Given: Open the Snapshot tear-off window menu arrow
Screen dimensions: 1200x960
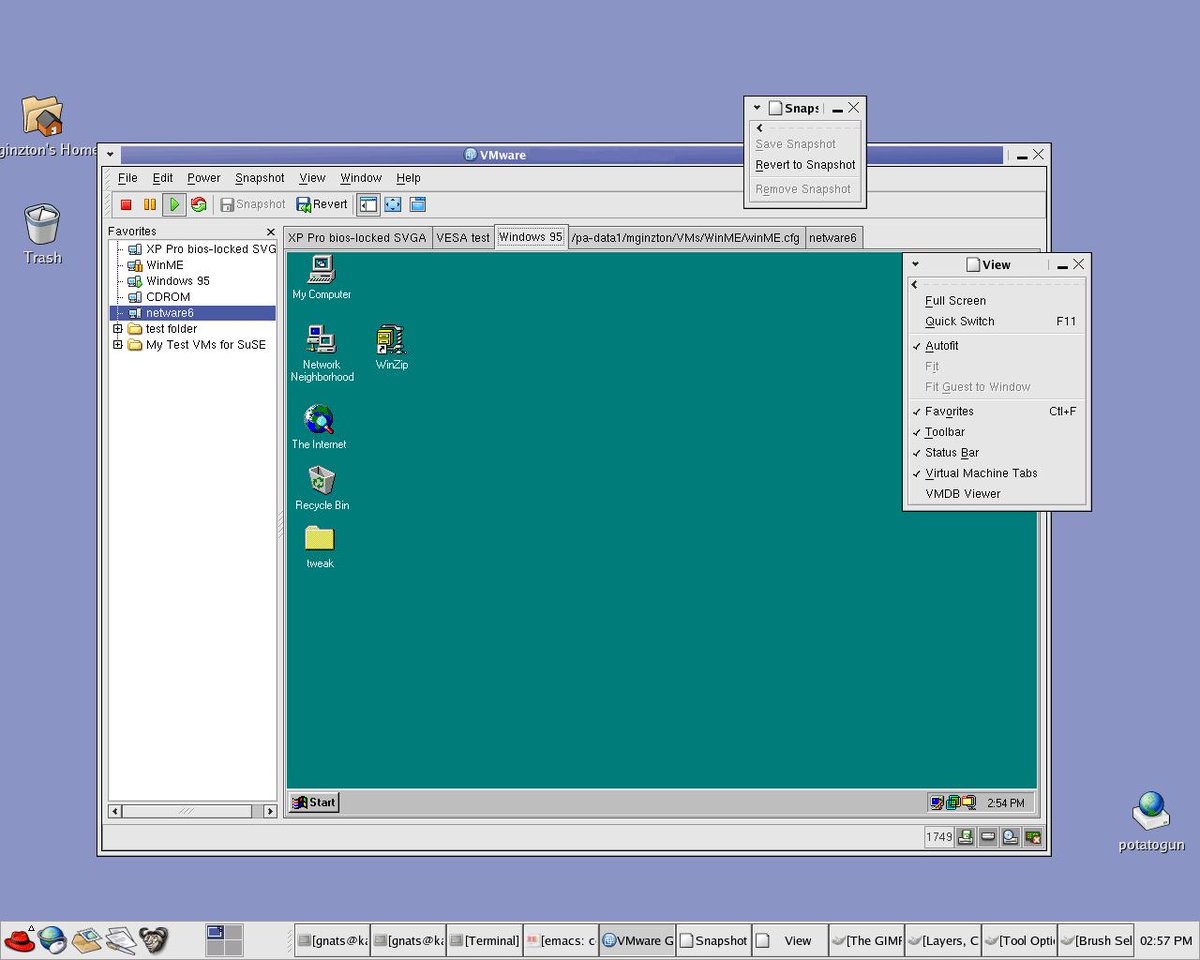Looking at the screenshot, I should pyautogui.click(x=757, y=108).
